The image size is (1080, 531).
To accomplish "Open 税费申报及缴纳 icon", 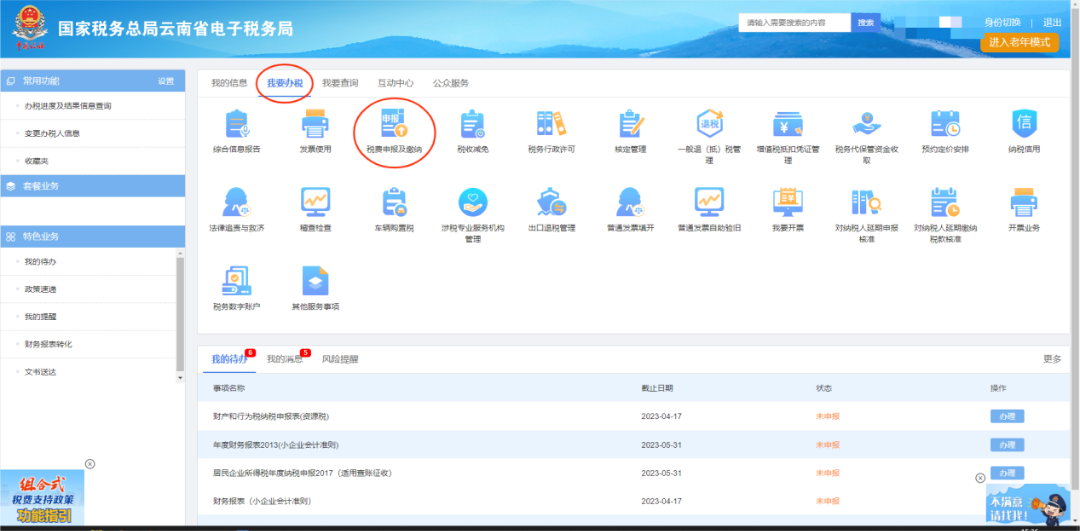I will tap(394, 124).
